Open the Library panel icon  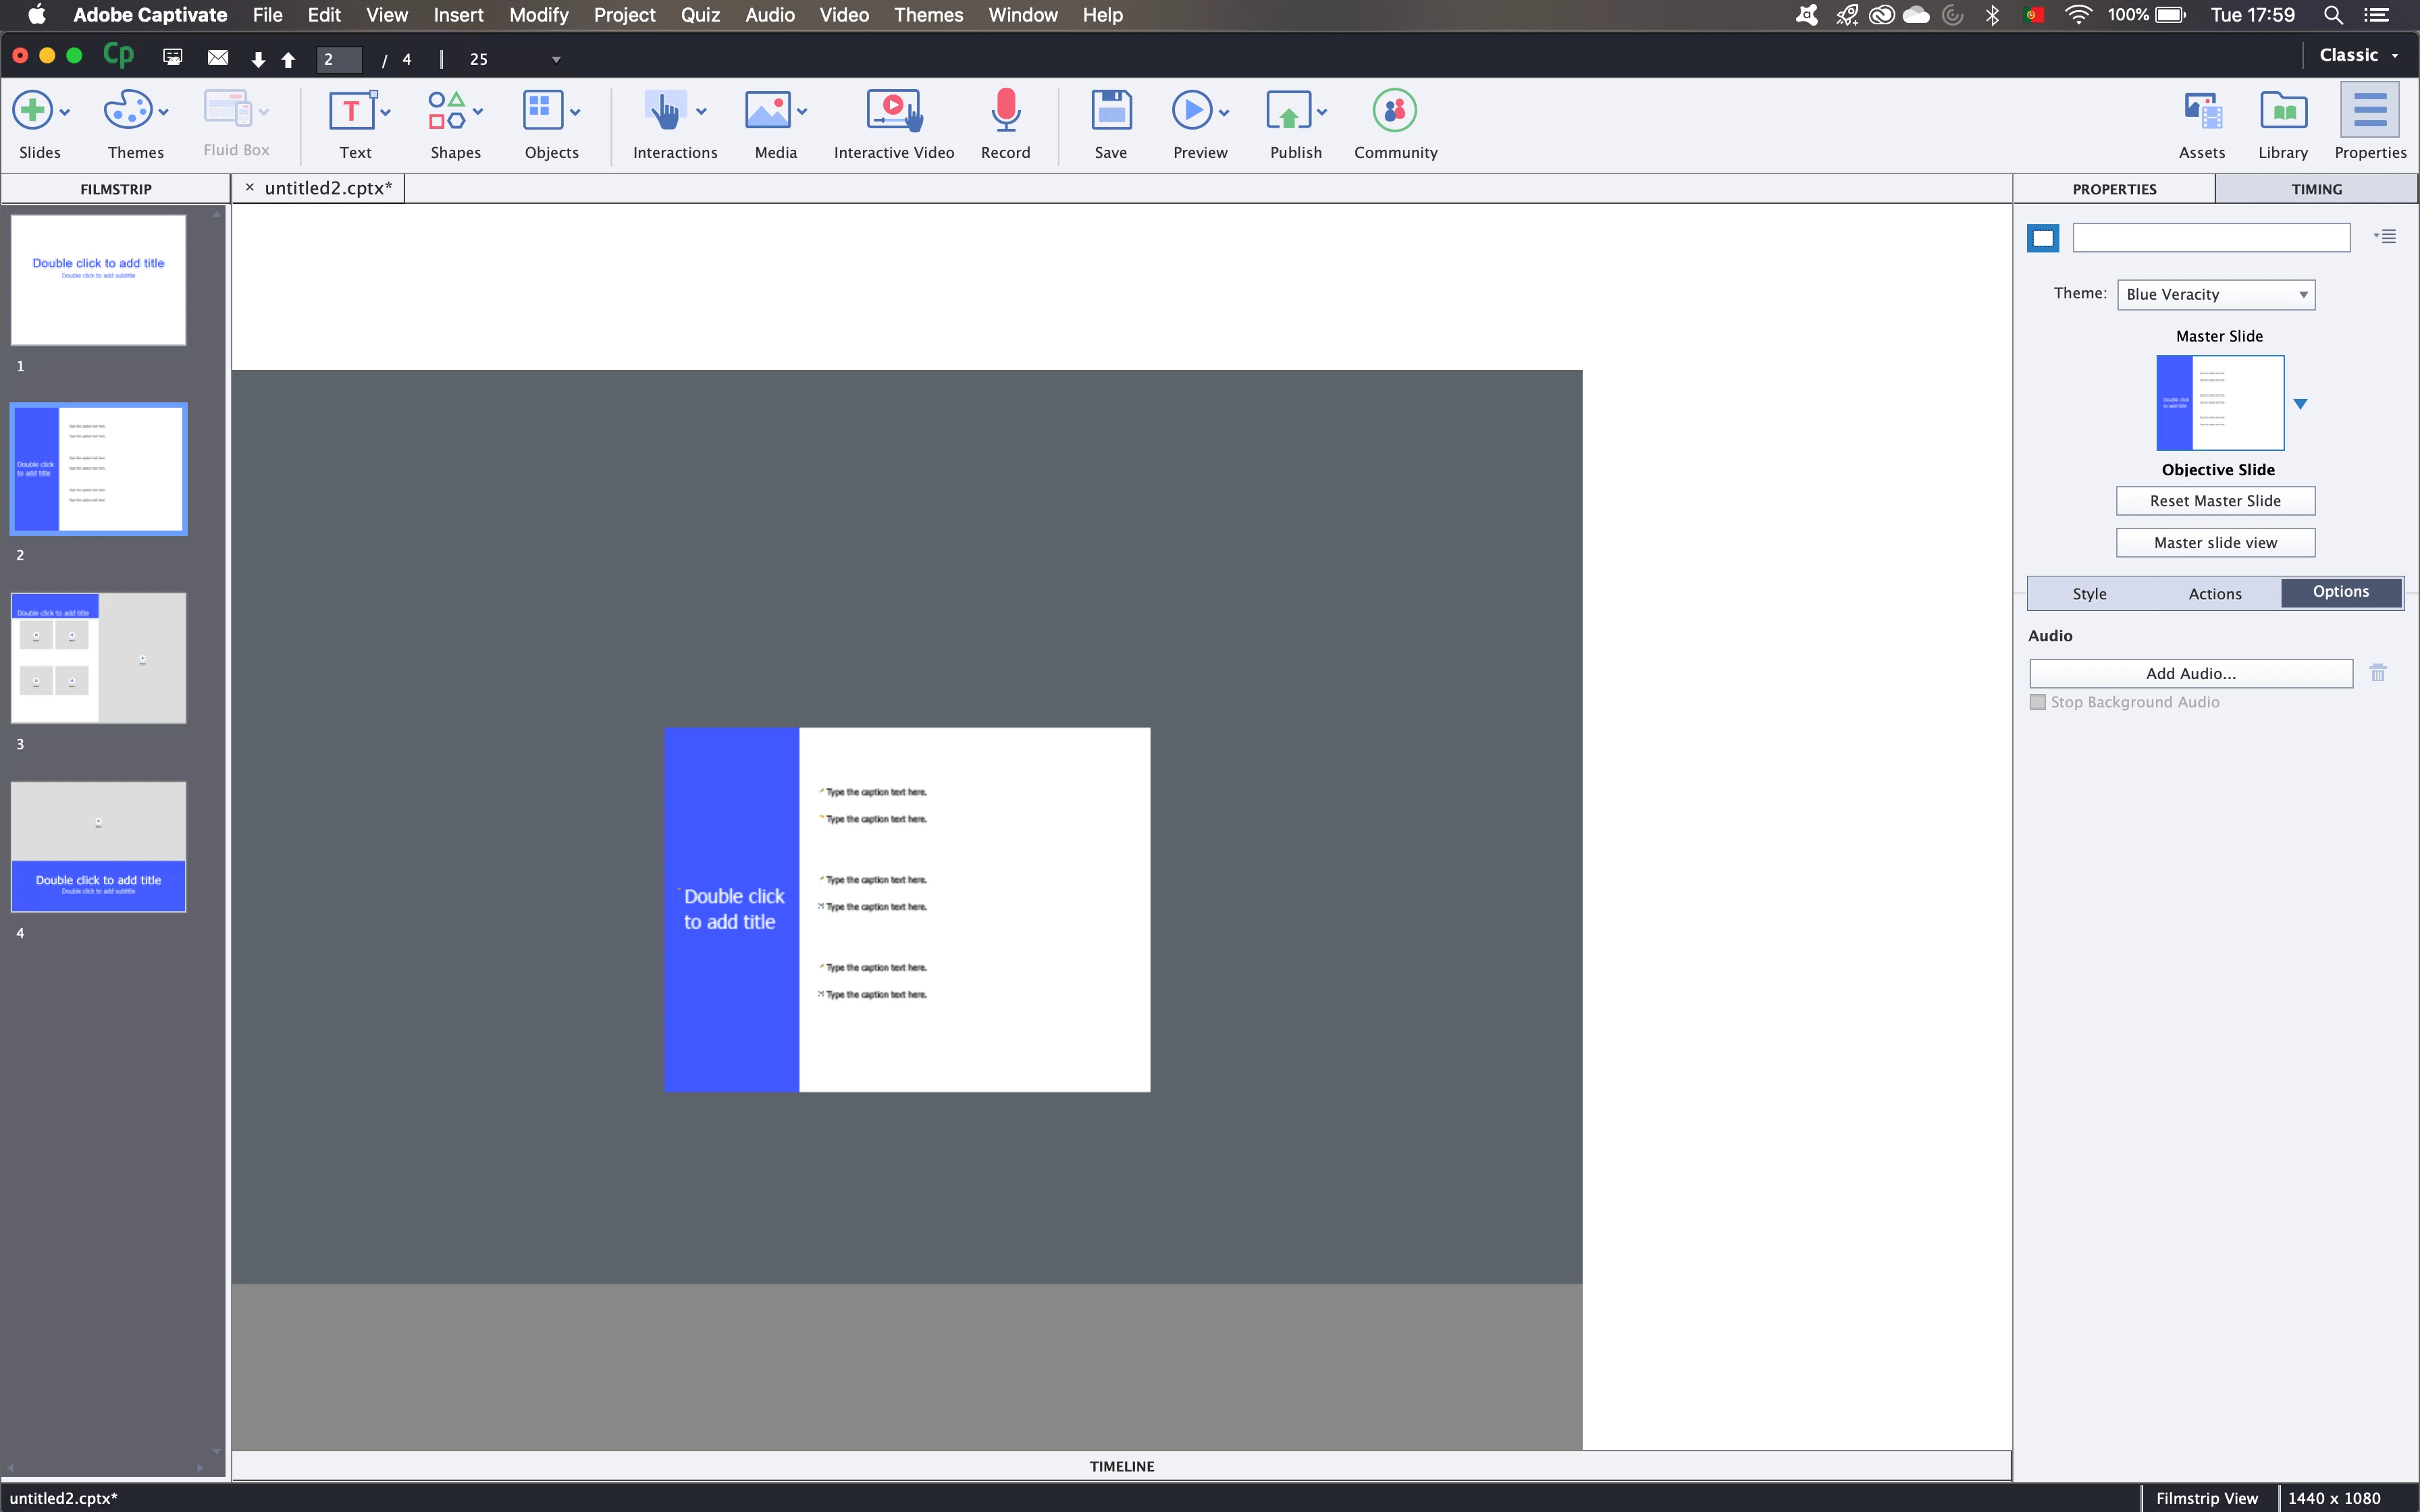click(2282, 111)
